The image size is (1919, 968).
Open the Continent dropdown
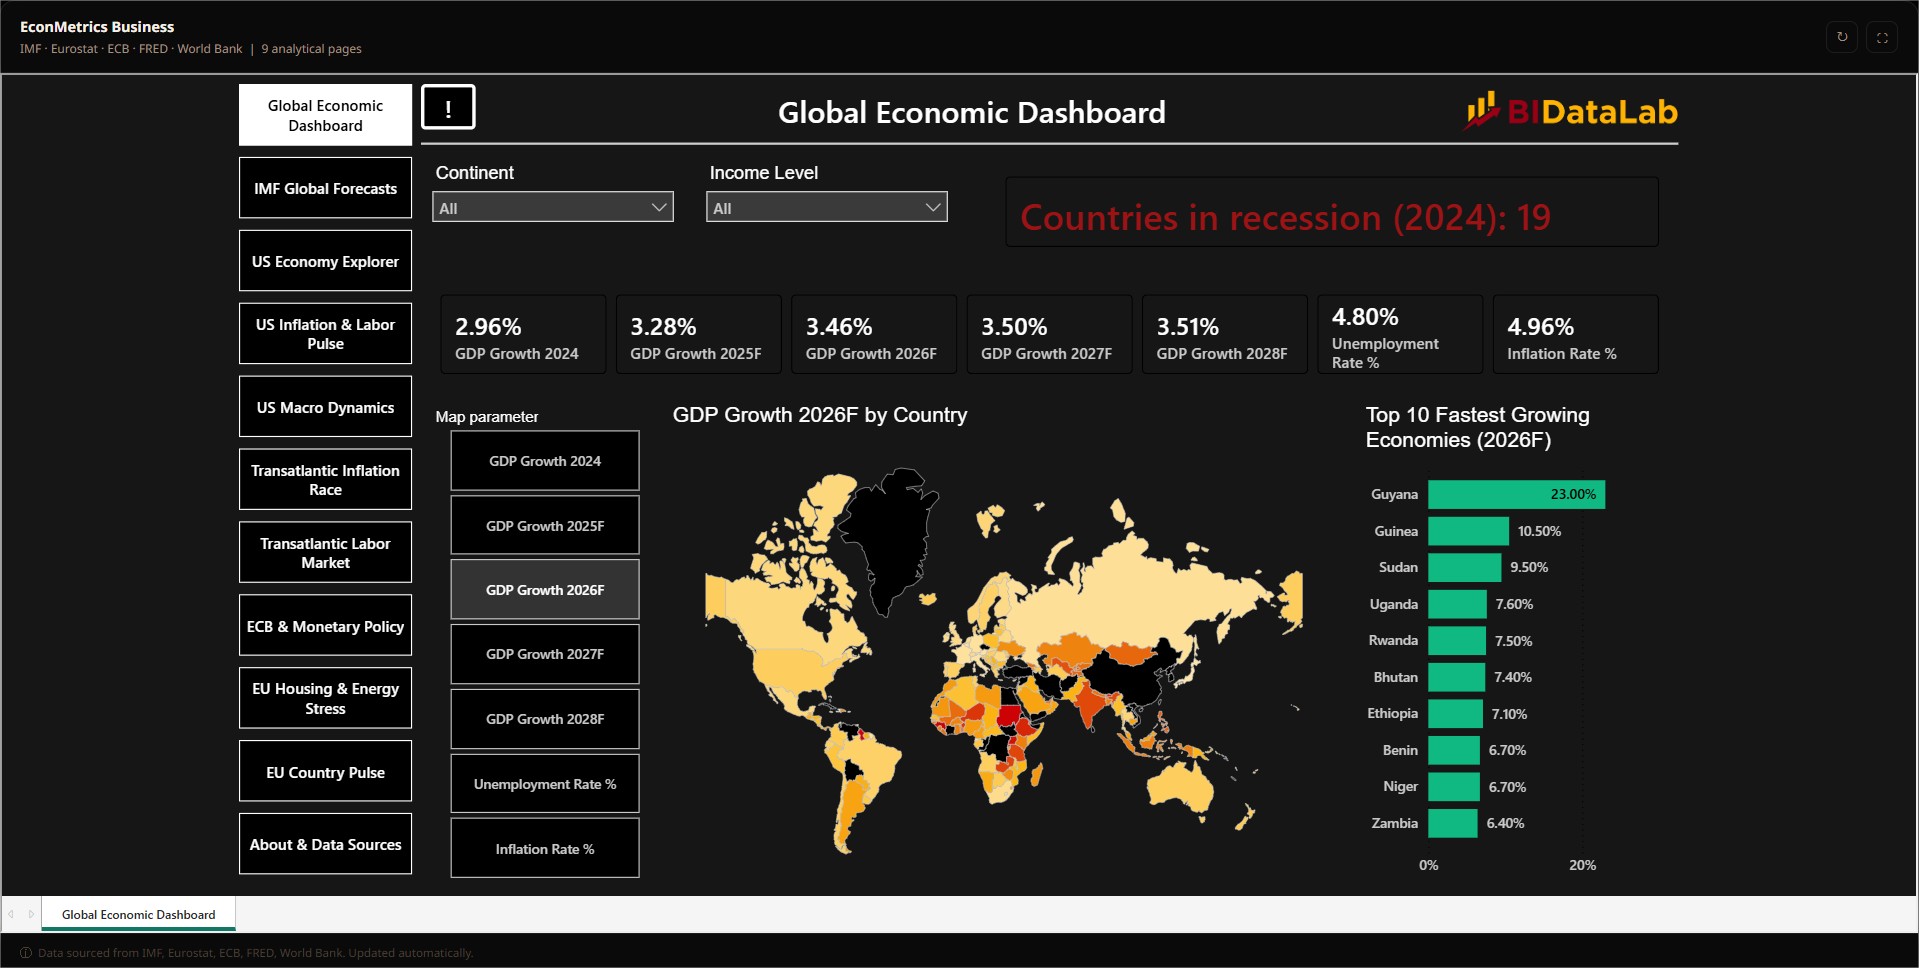(x=553, y=207)
